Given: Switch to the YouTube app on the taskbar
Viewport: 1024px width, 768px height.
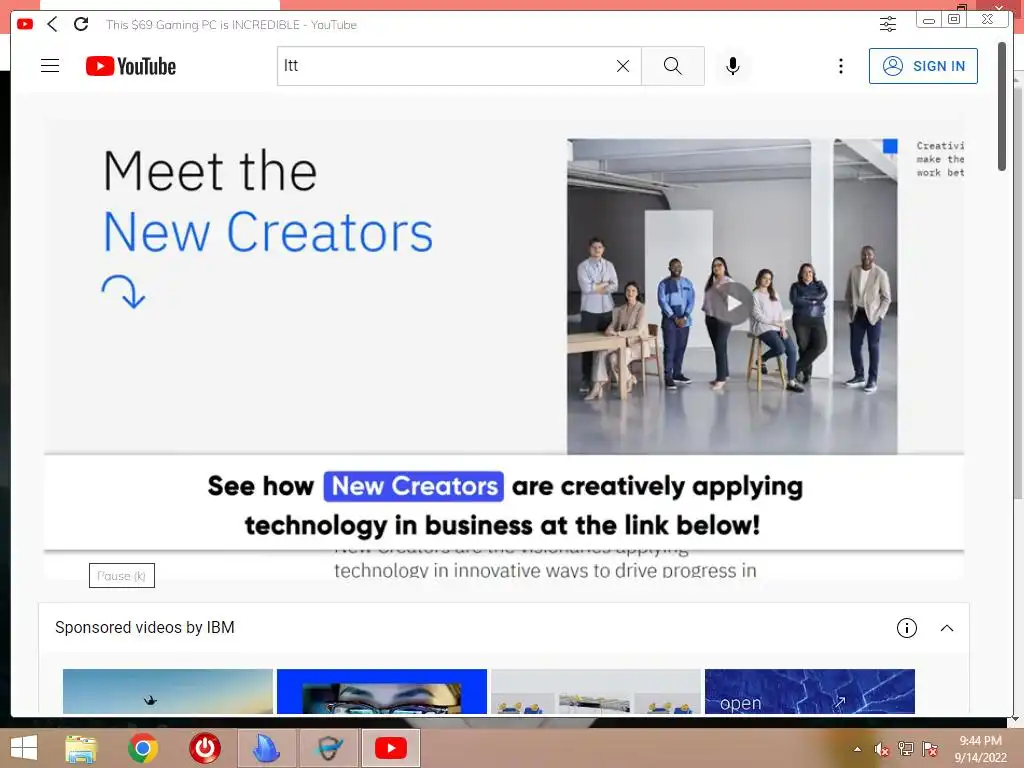Looking at the screenshot, I should pos(391,748).
